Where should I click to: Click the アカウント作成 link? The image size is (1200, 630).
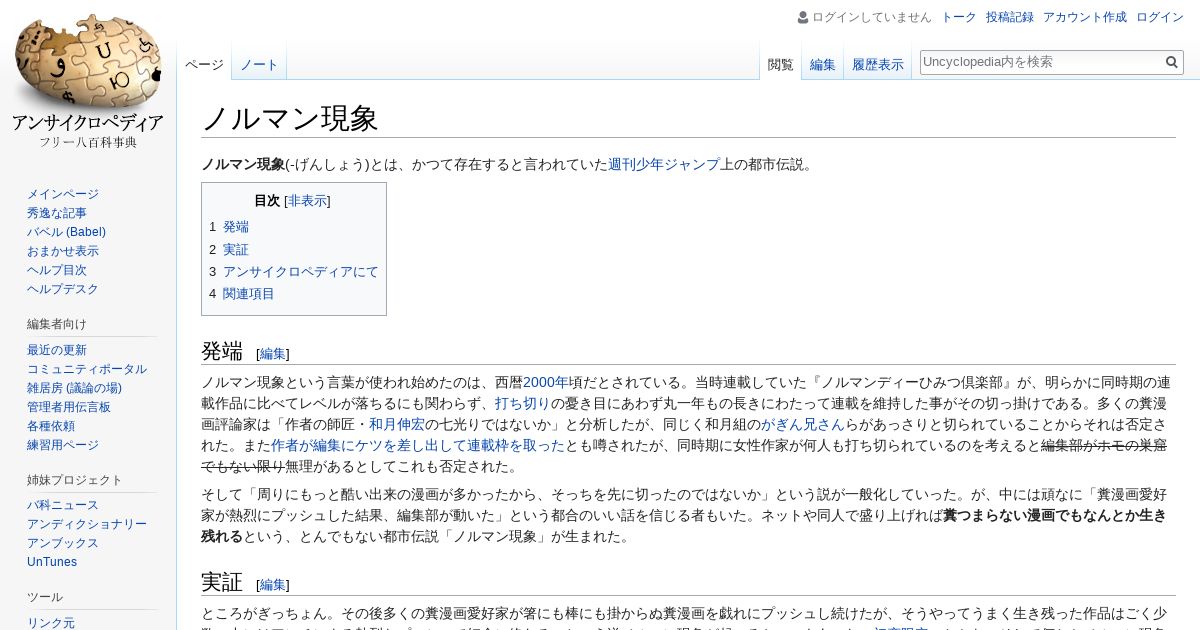point(1085,17)
